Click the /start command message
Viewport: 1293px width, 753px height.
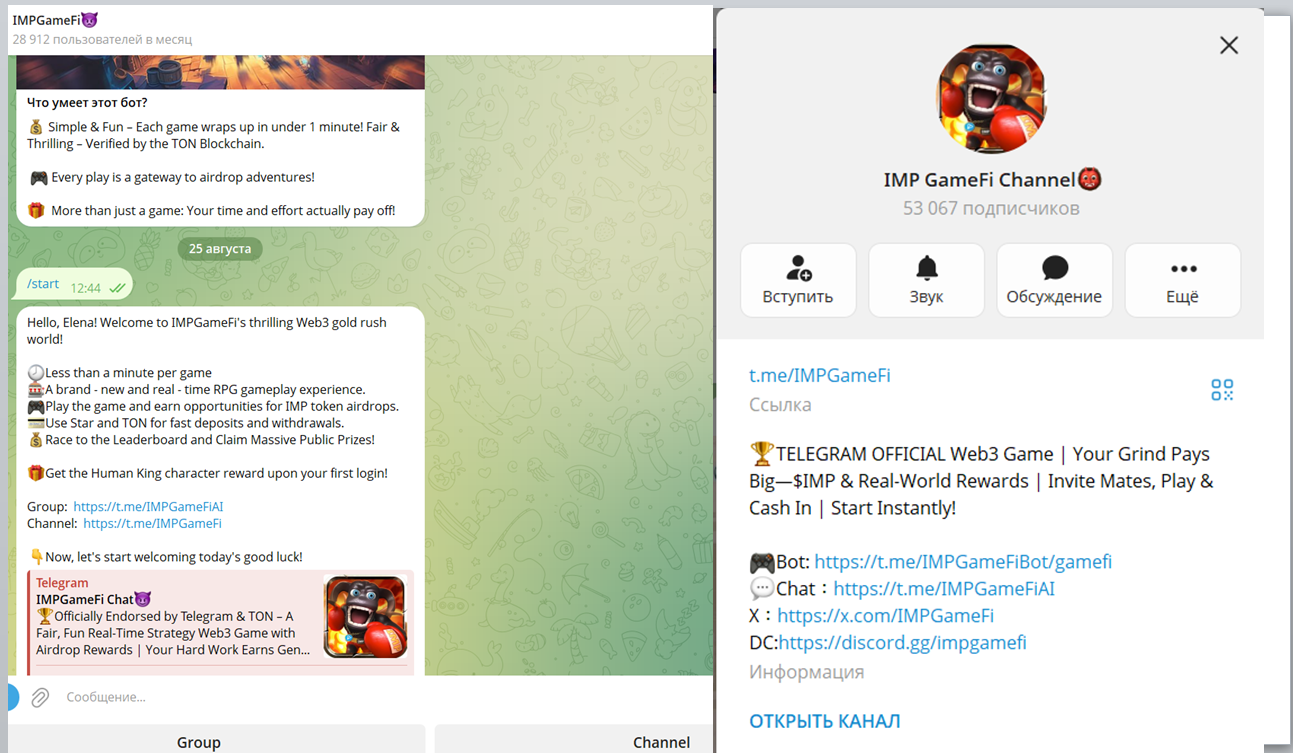[x=43, y=284]
